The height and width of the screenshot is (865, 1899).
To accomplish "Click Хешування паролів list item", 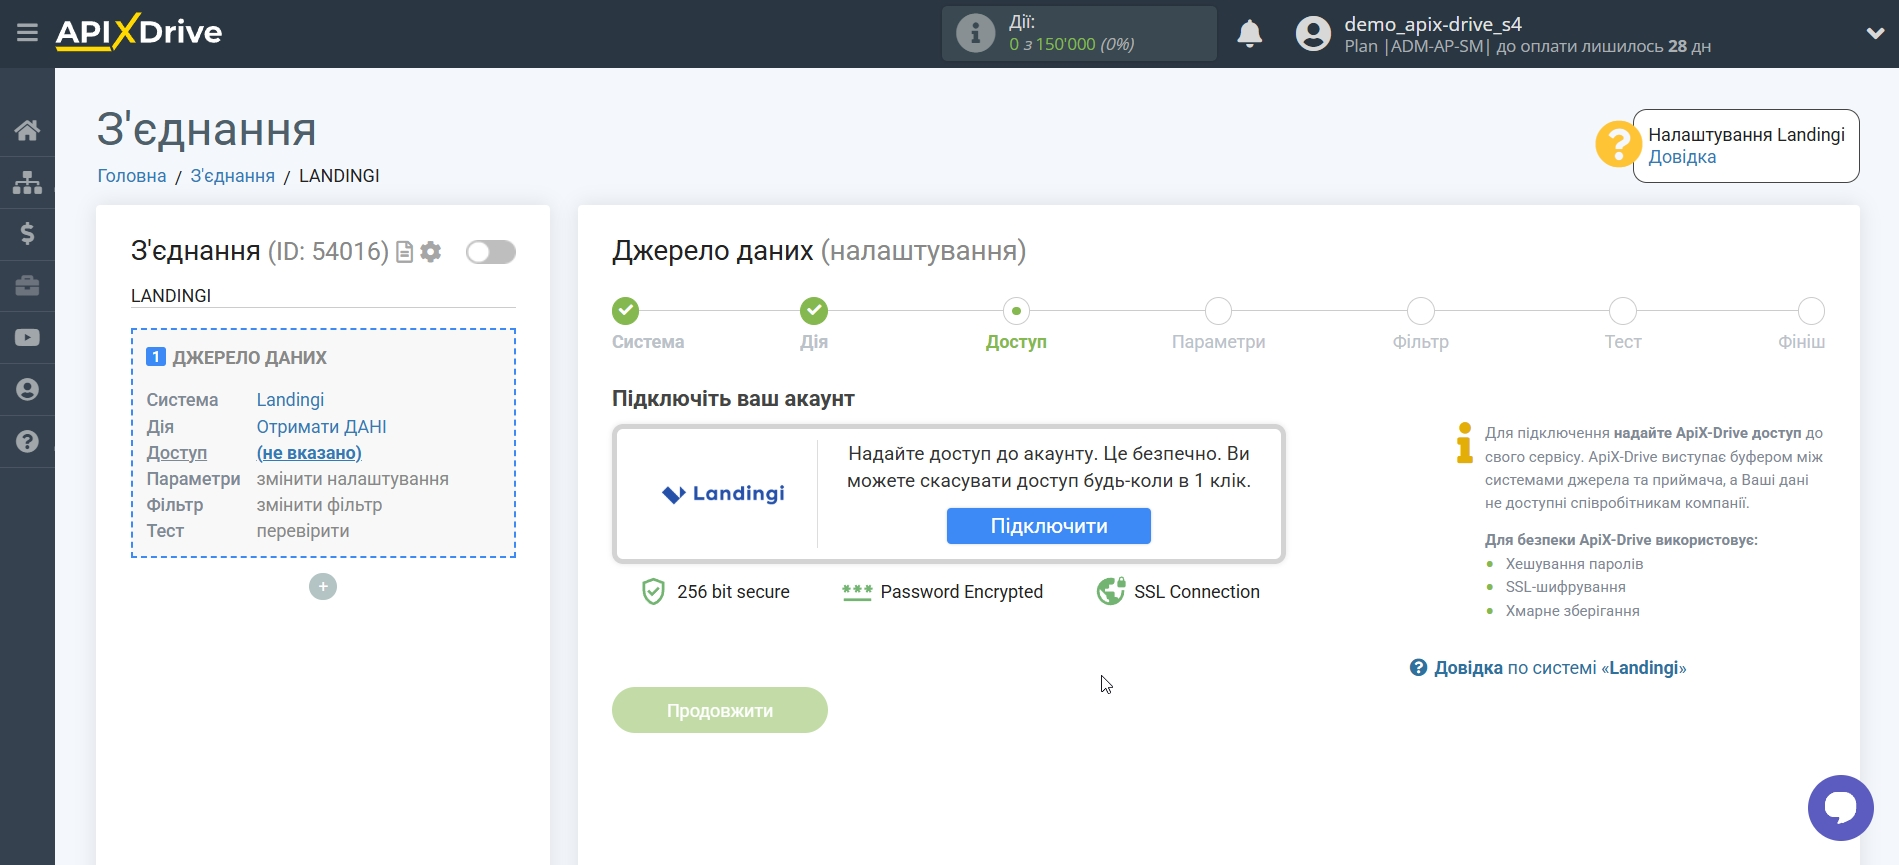I will coord(1574,564).
